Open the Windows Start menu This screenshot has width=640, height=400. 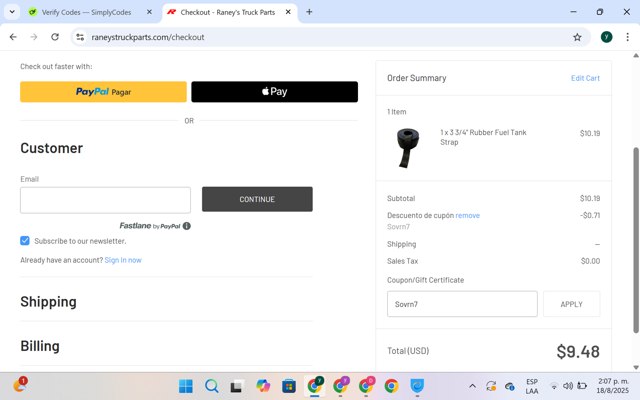(186, 386)
